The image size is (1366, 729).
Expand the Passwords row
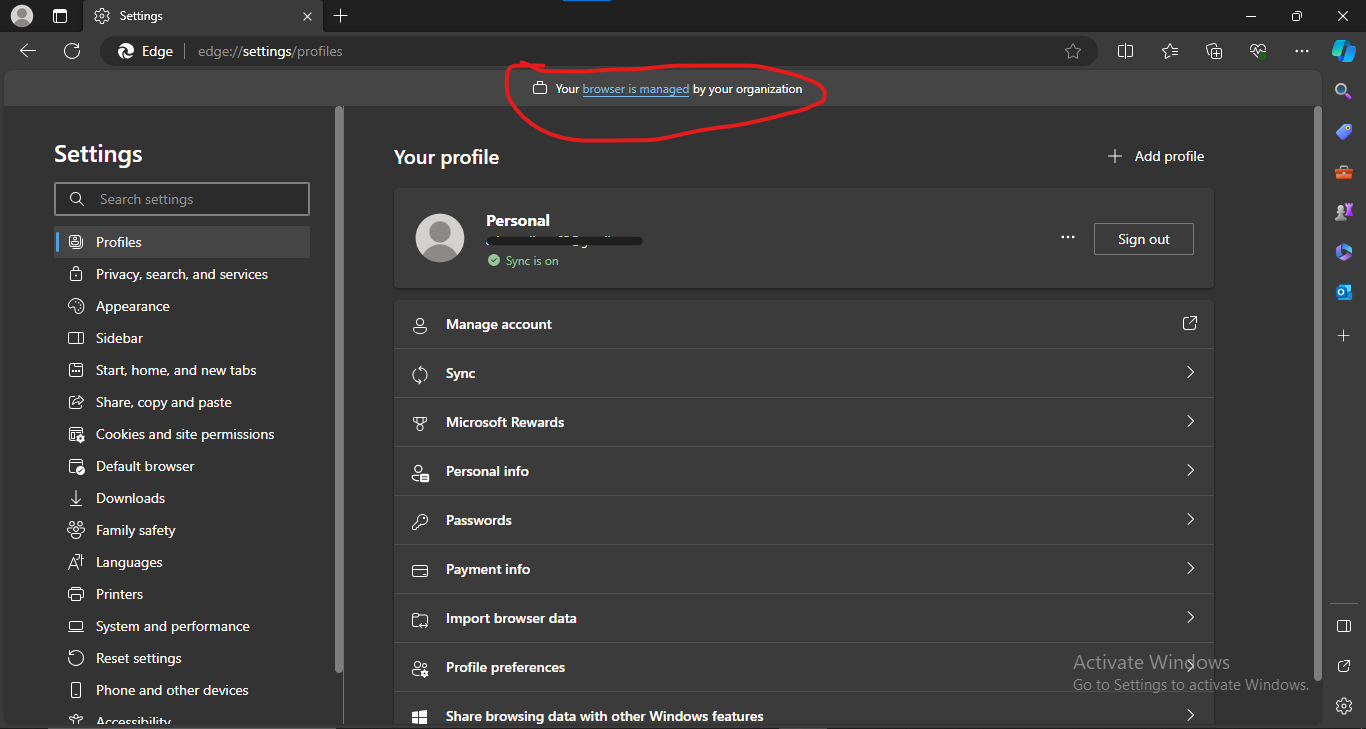tap(804, 520)
